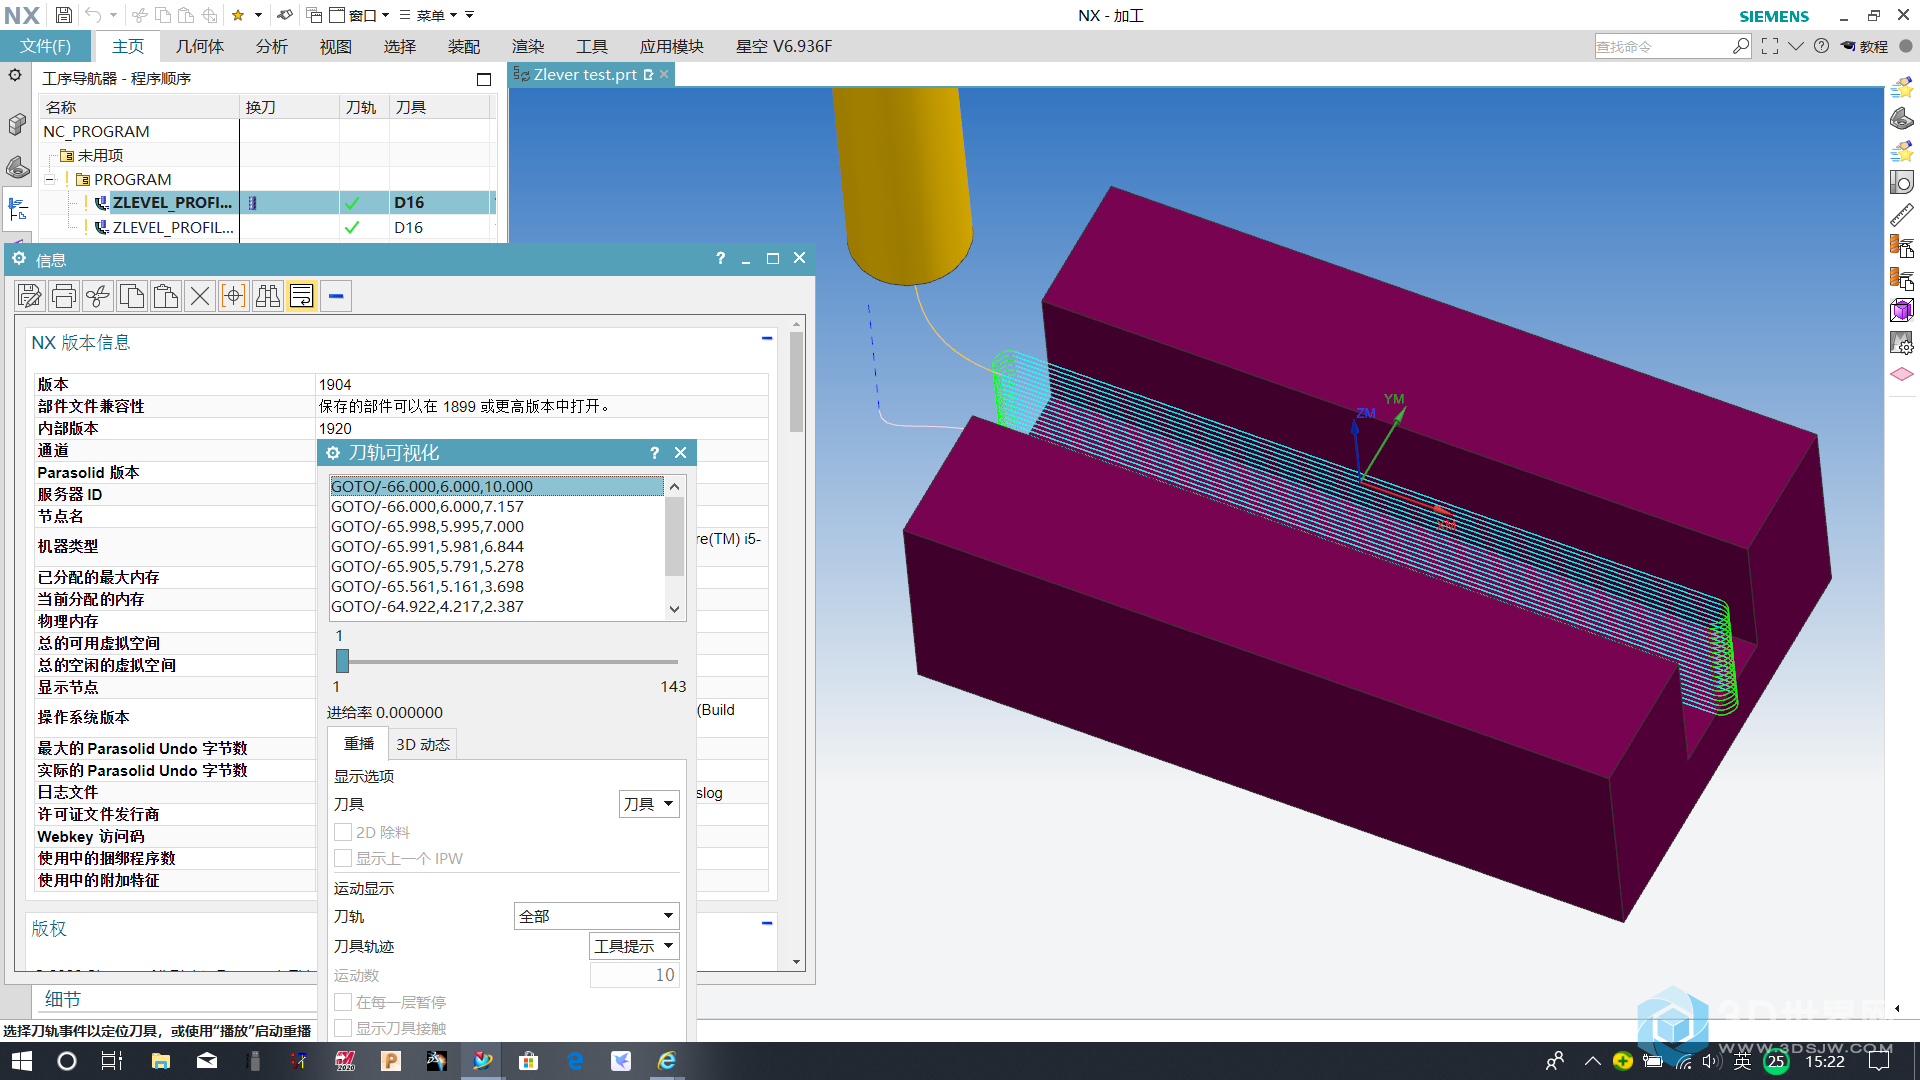Click the tool path position slider handle
Image resolution: width=1920 pixels, height=1080 pixels.
(x=342, y=661)
